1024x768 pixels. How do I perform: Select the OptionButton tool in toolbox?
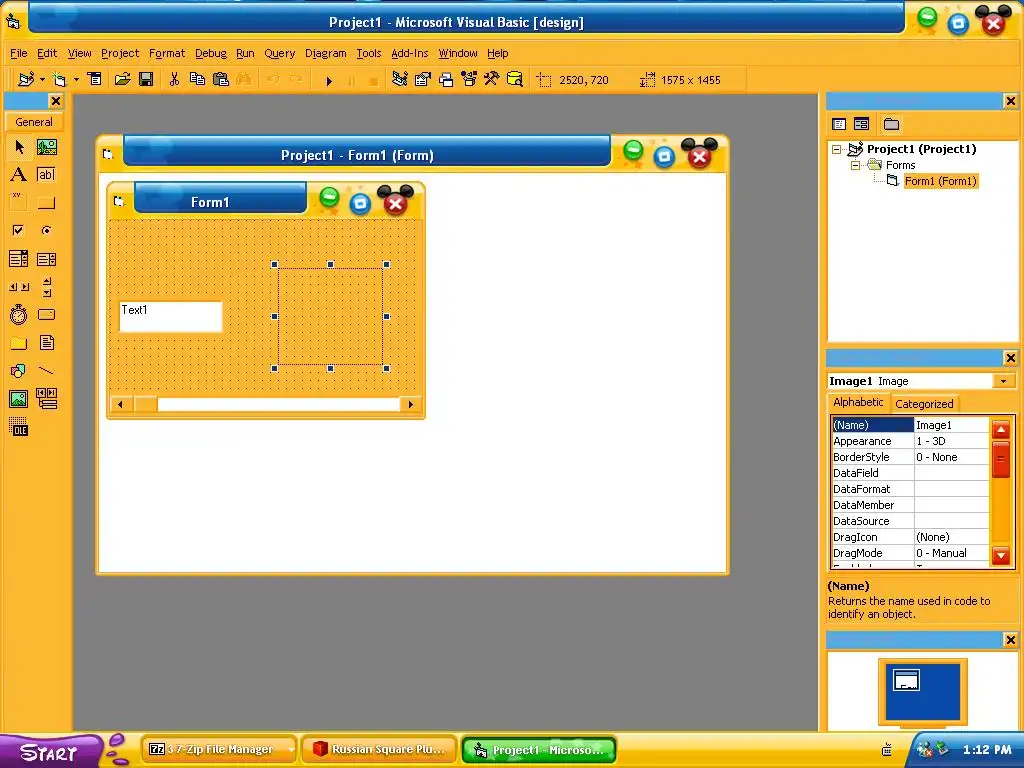pos(46,231)
